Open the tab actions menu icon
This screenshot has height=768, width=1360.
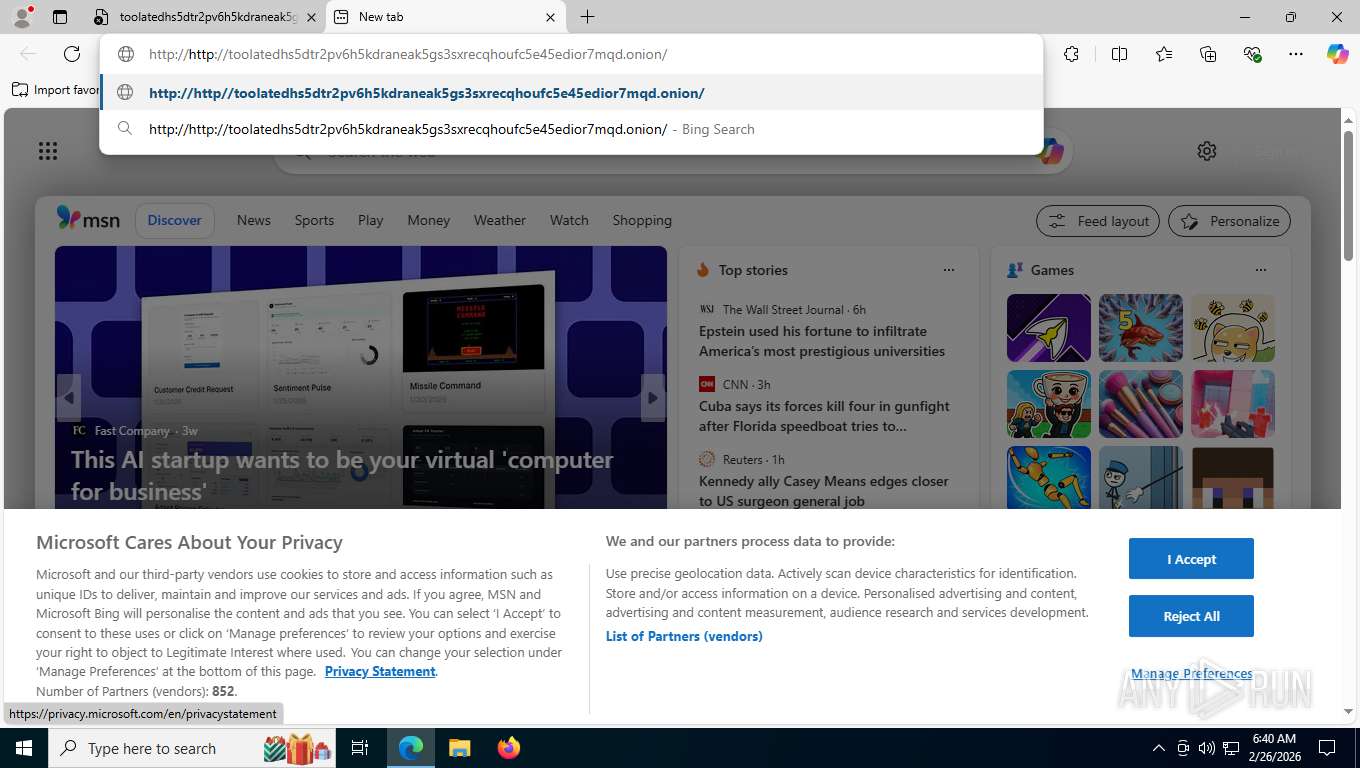point(60,17)
